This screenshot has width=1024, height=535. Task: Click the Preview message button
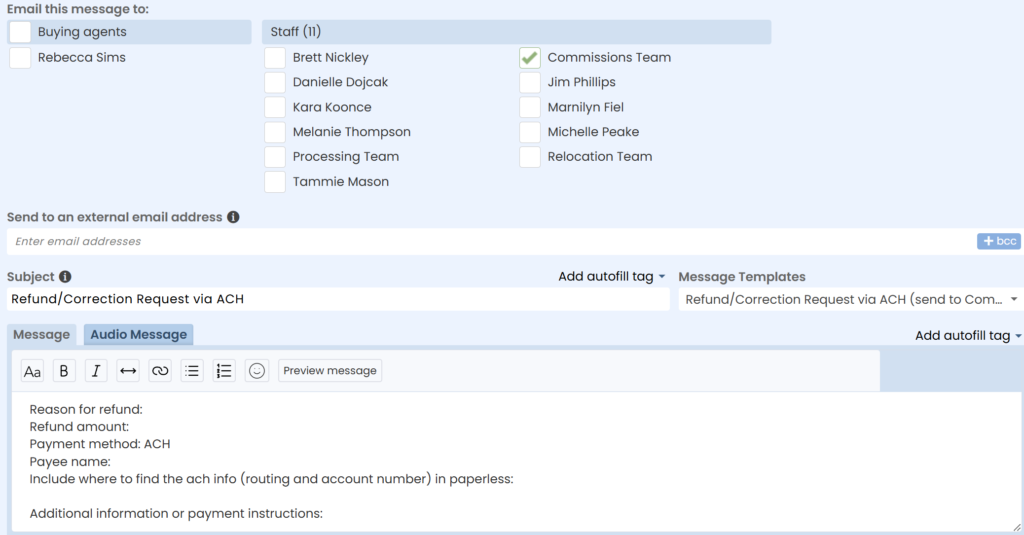(330, 370)
